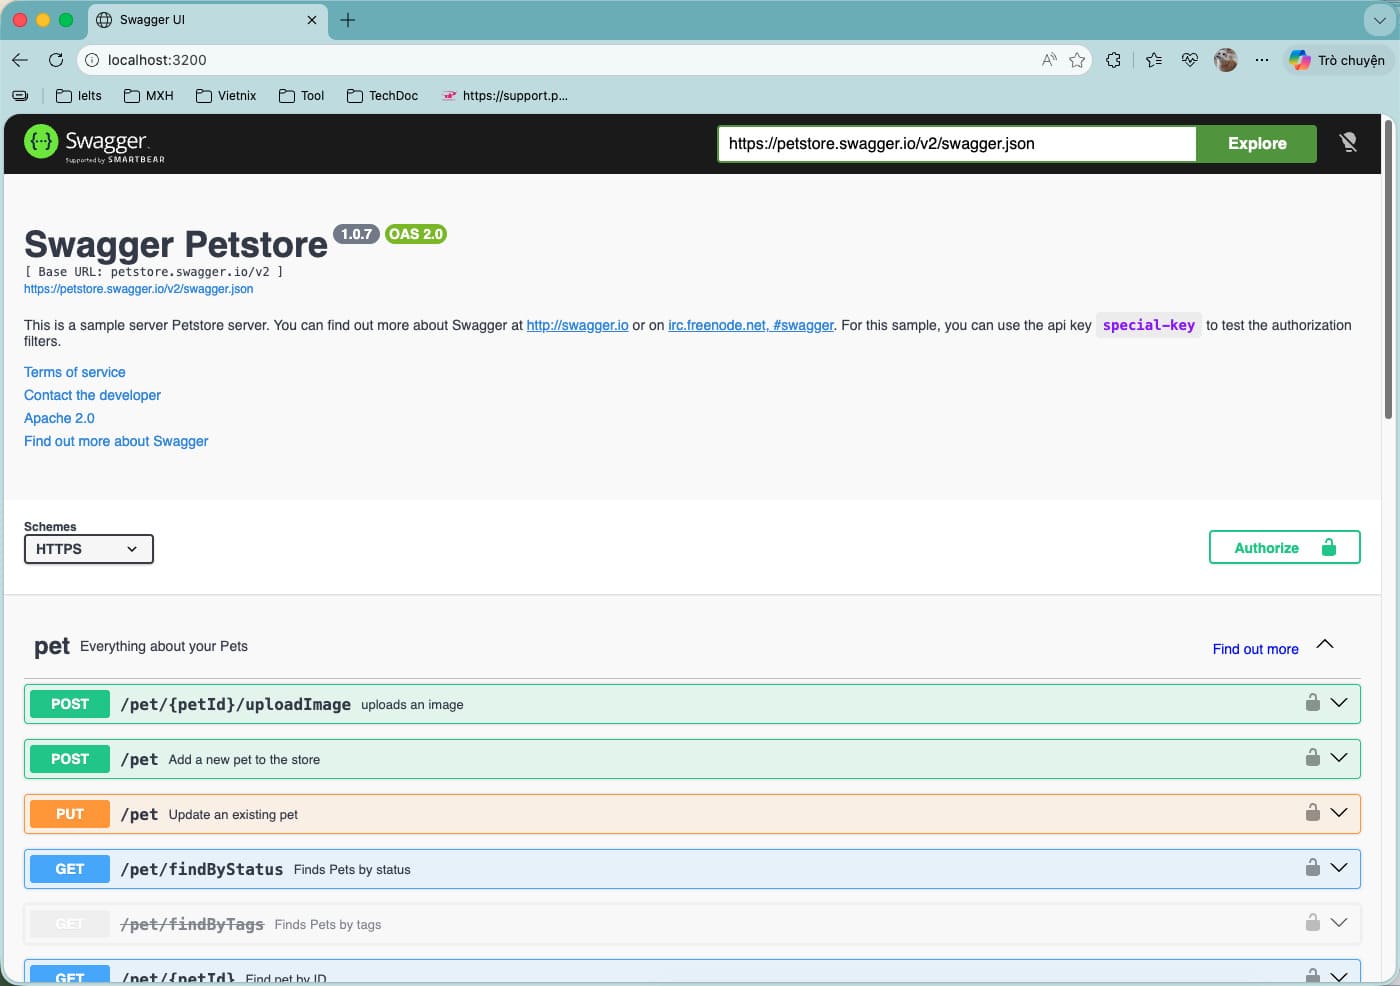
Task: Expand the GET /pet/findByStatus operation chevron
Action: pyautogui.click(x=1339, y=868)
